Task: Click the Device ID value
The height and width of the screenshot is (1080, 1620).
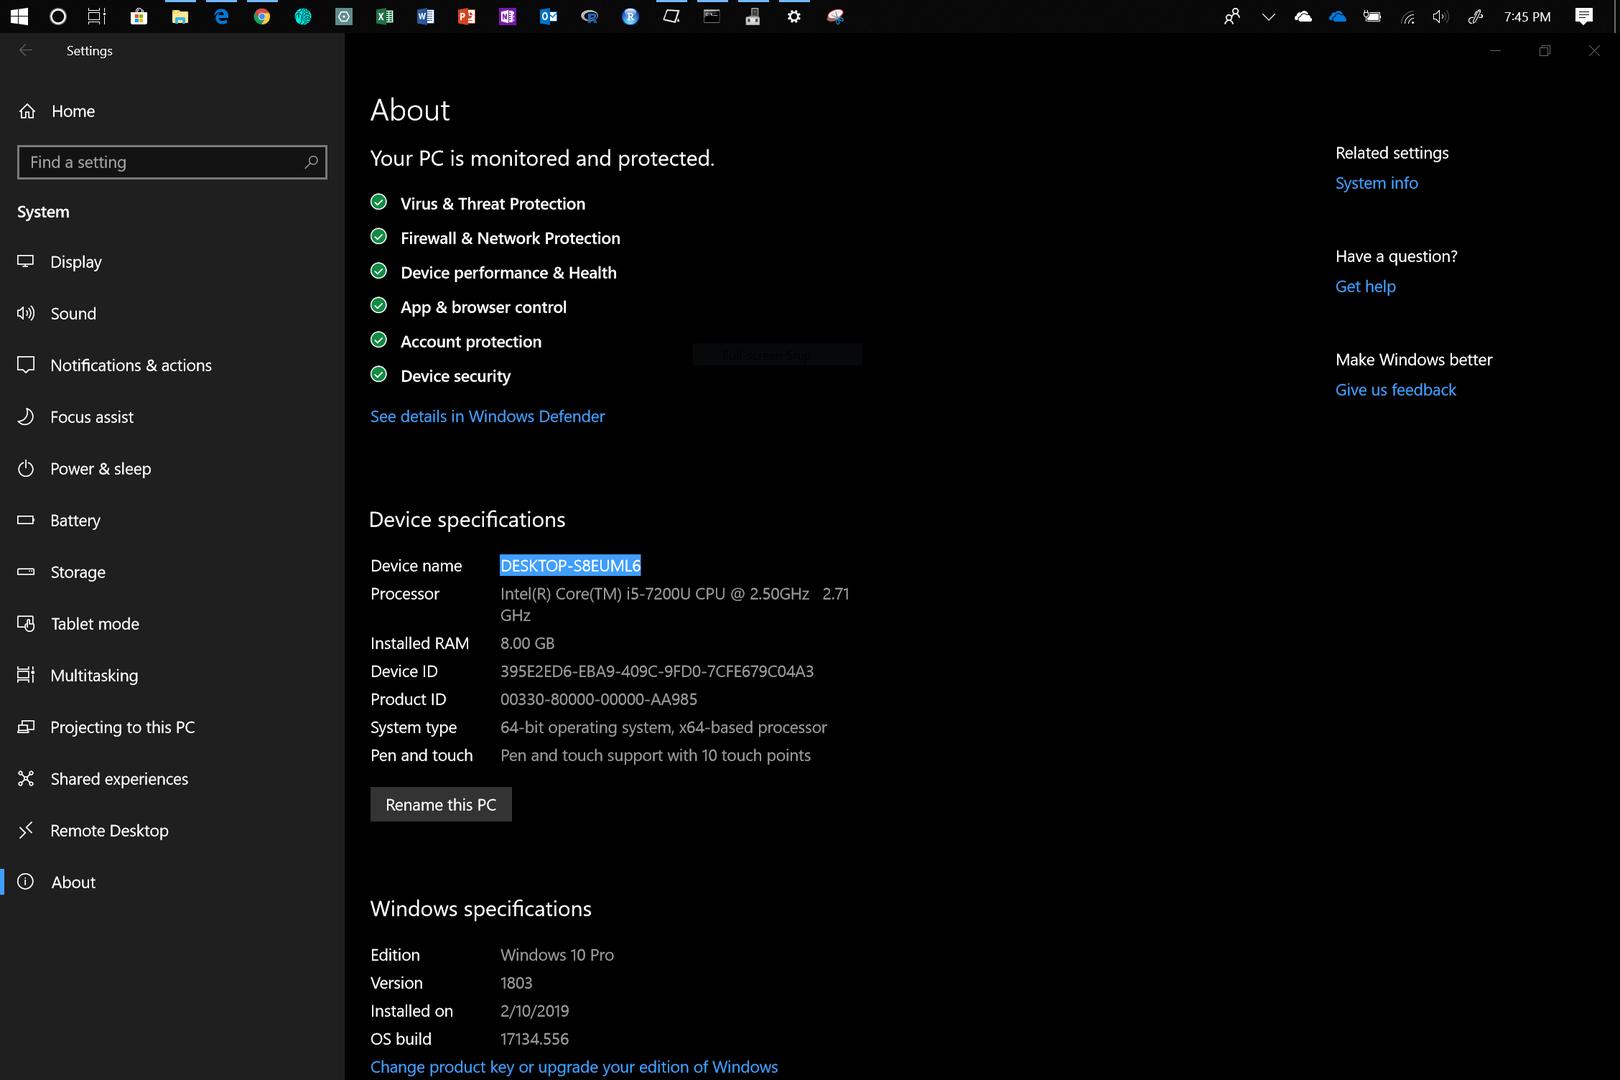Action: tap(657, 672)
